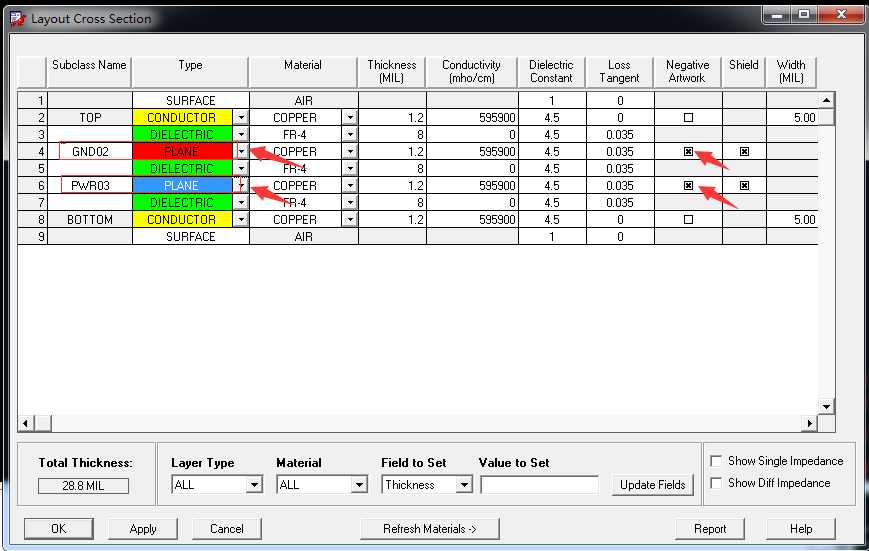Open Material dropdown for PWR03 copper
Screen dimensions: 869x551
coord(350,185)
